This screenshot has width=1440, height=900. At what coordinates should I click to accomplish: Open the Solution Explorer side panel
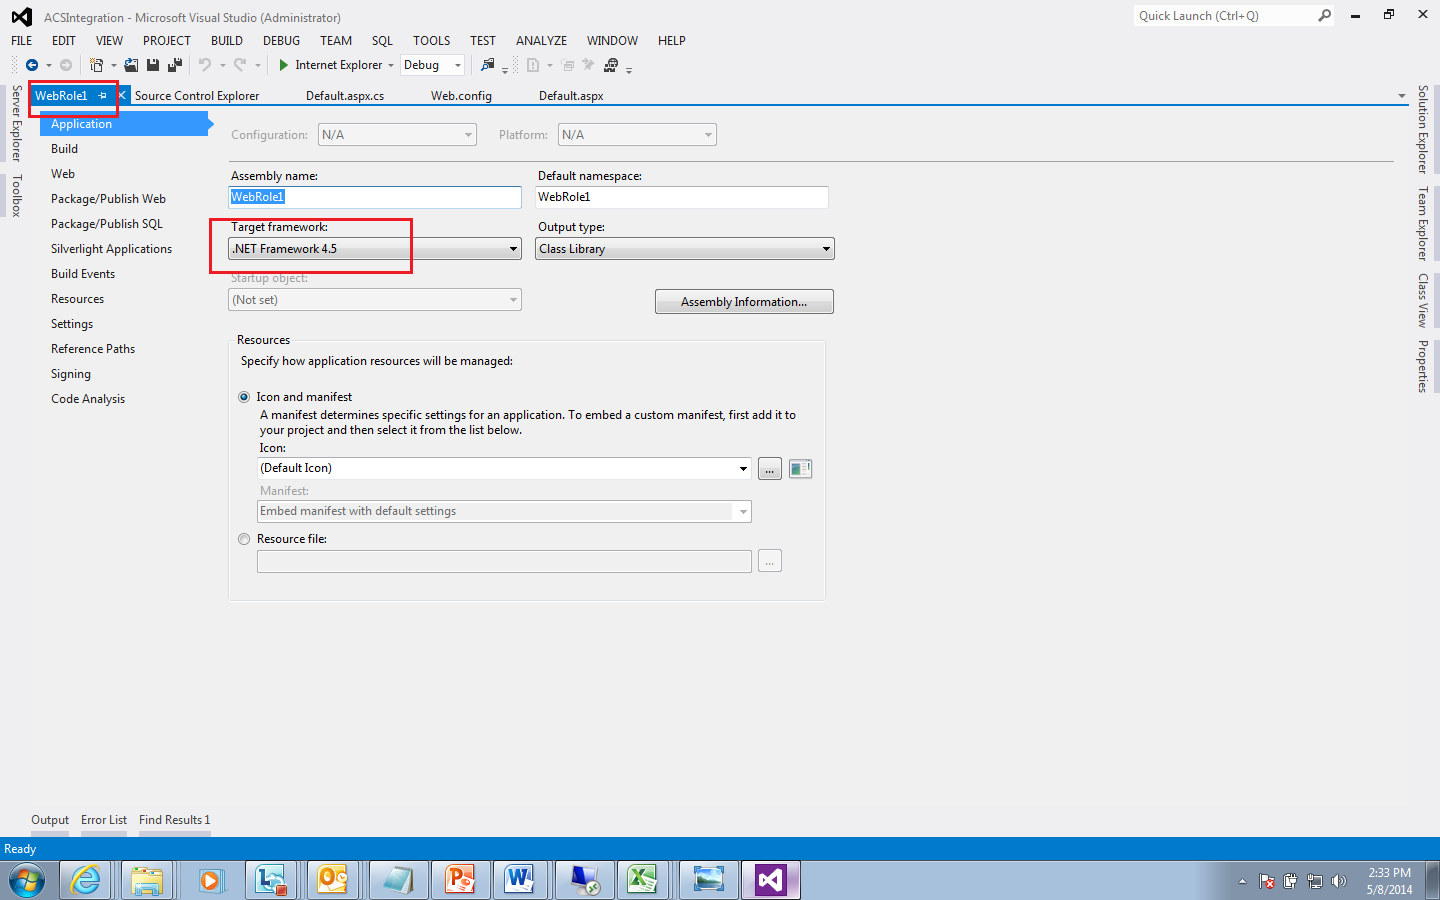(1423, 129)
